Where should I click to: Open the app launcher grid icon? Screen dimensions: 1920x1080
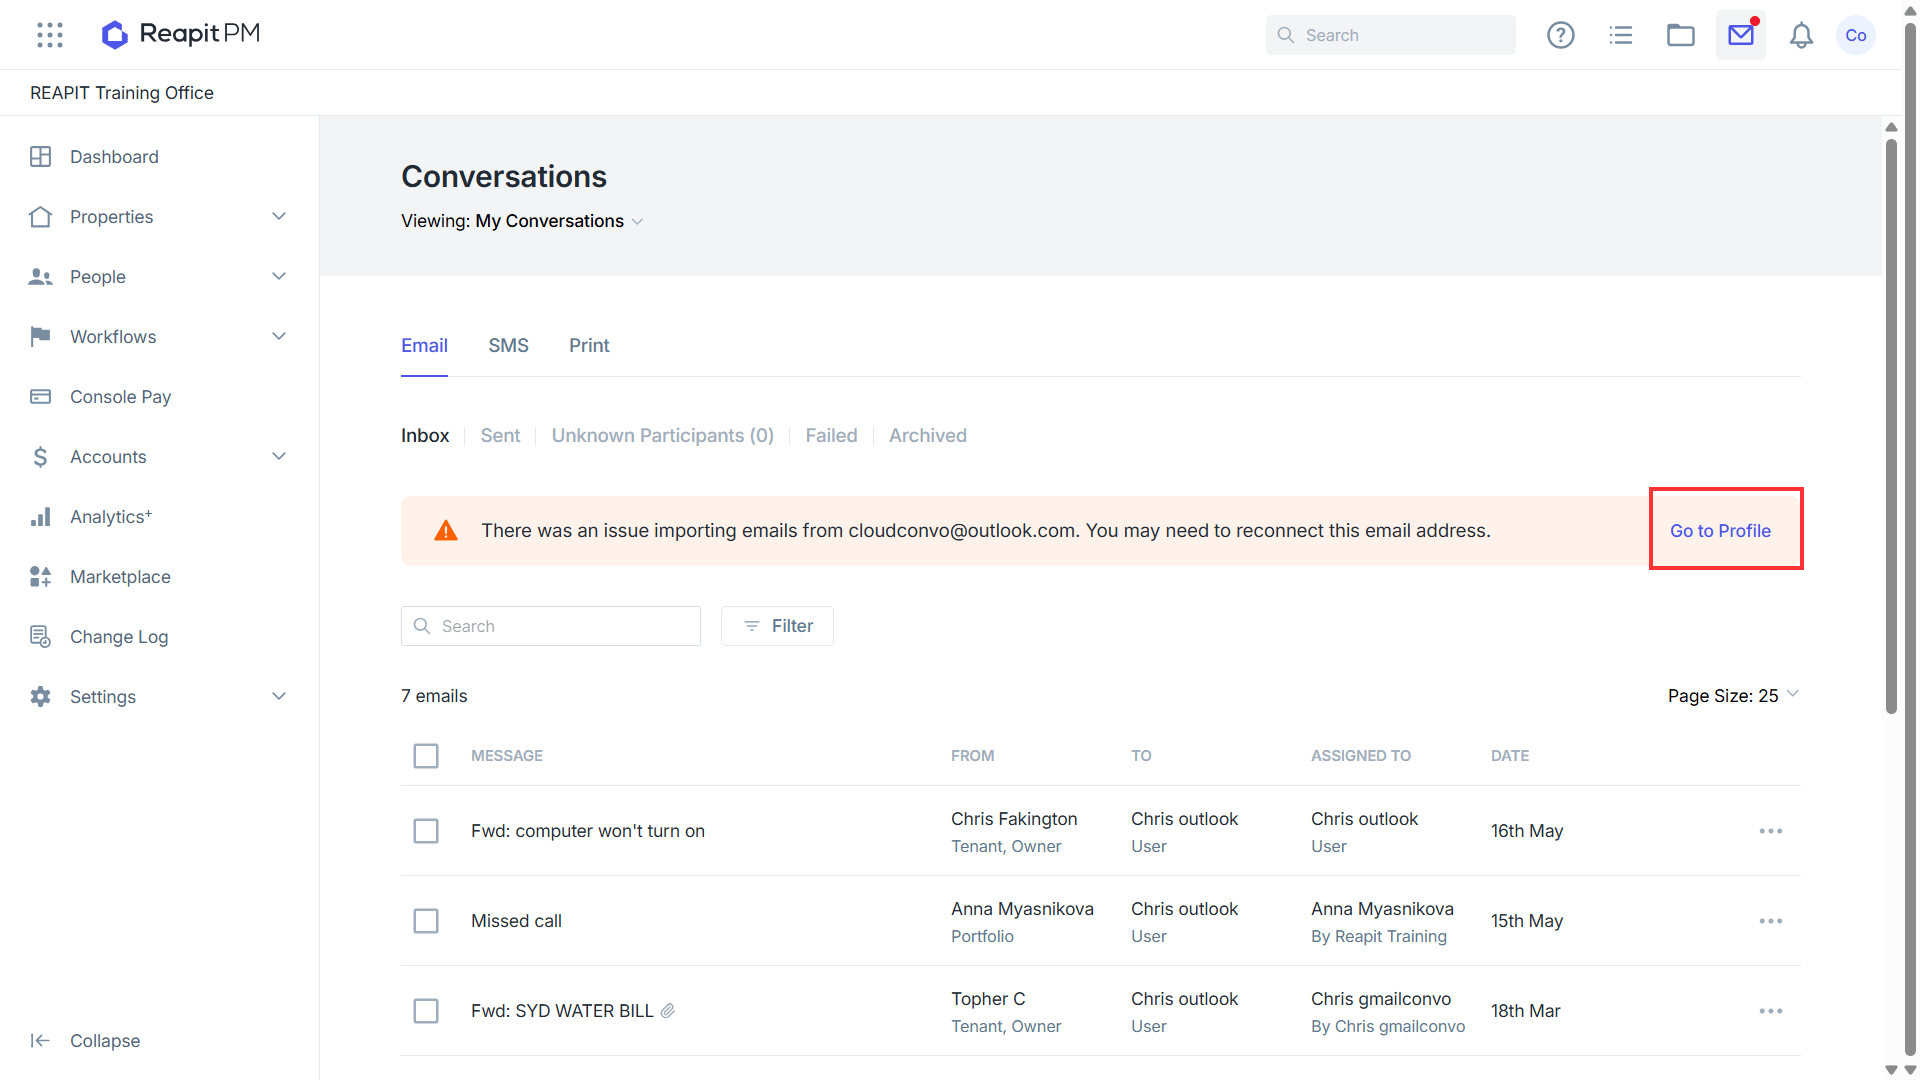click(50, 35)
